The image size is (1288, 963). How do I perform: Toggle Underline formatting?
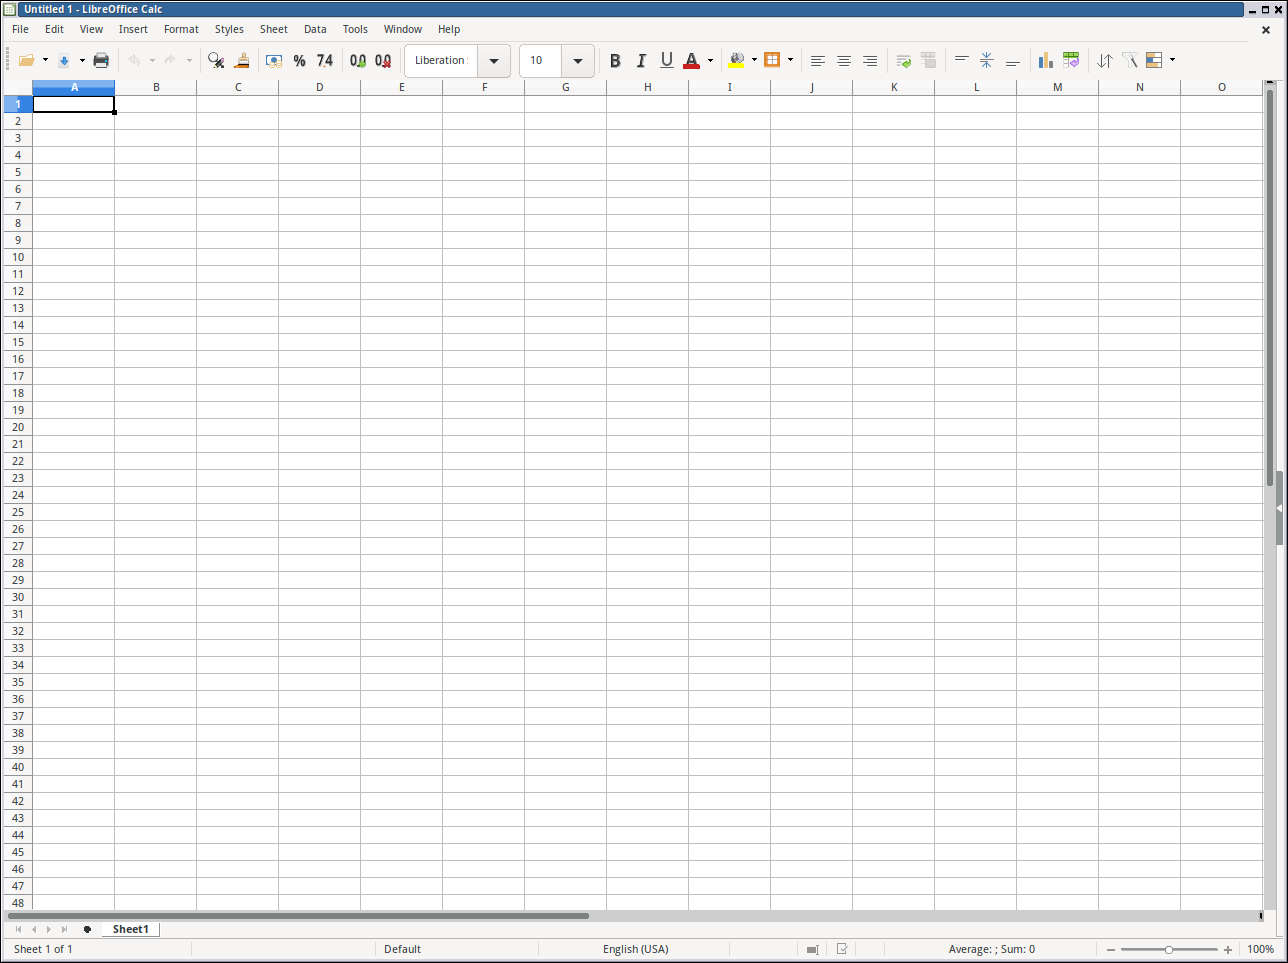click(x=667, y=60)
